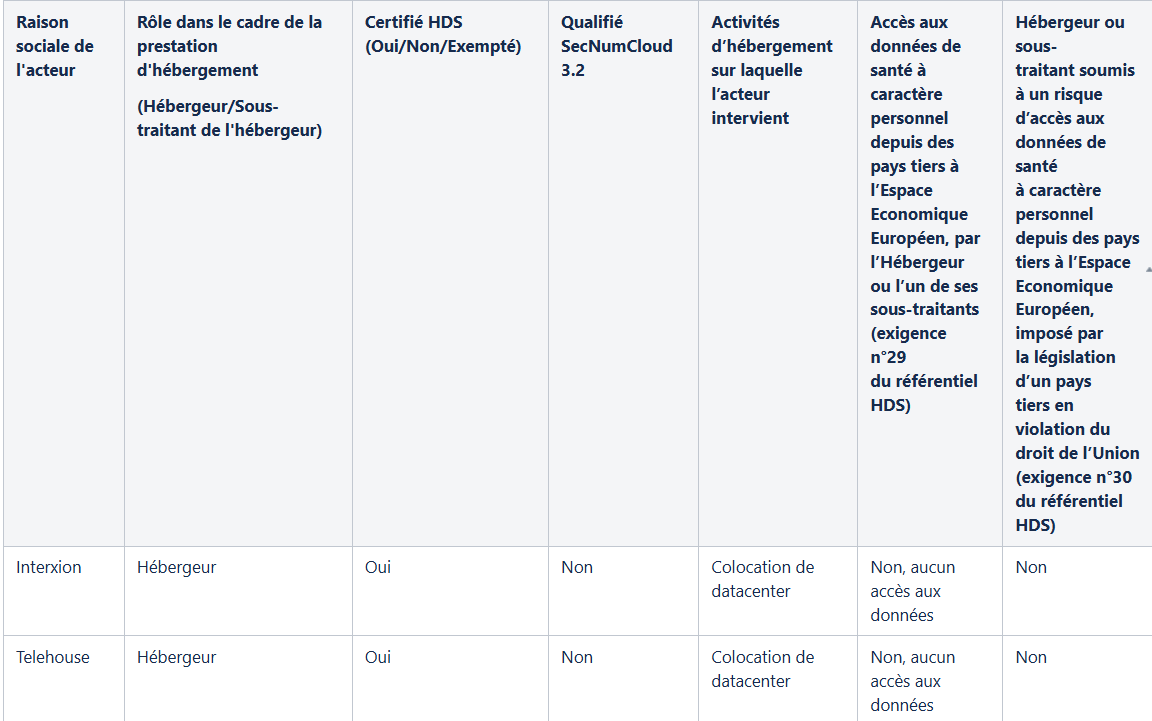1152x721 pixels.
Task: Click the "Accès aux données de santé" header
Action: tap(925, 214)
